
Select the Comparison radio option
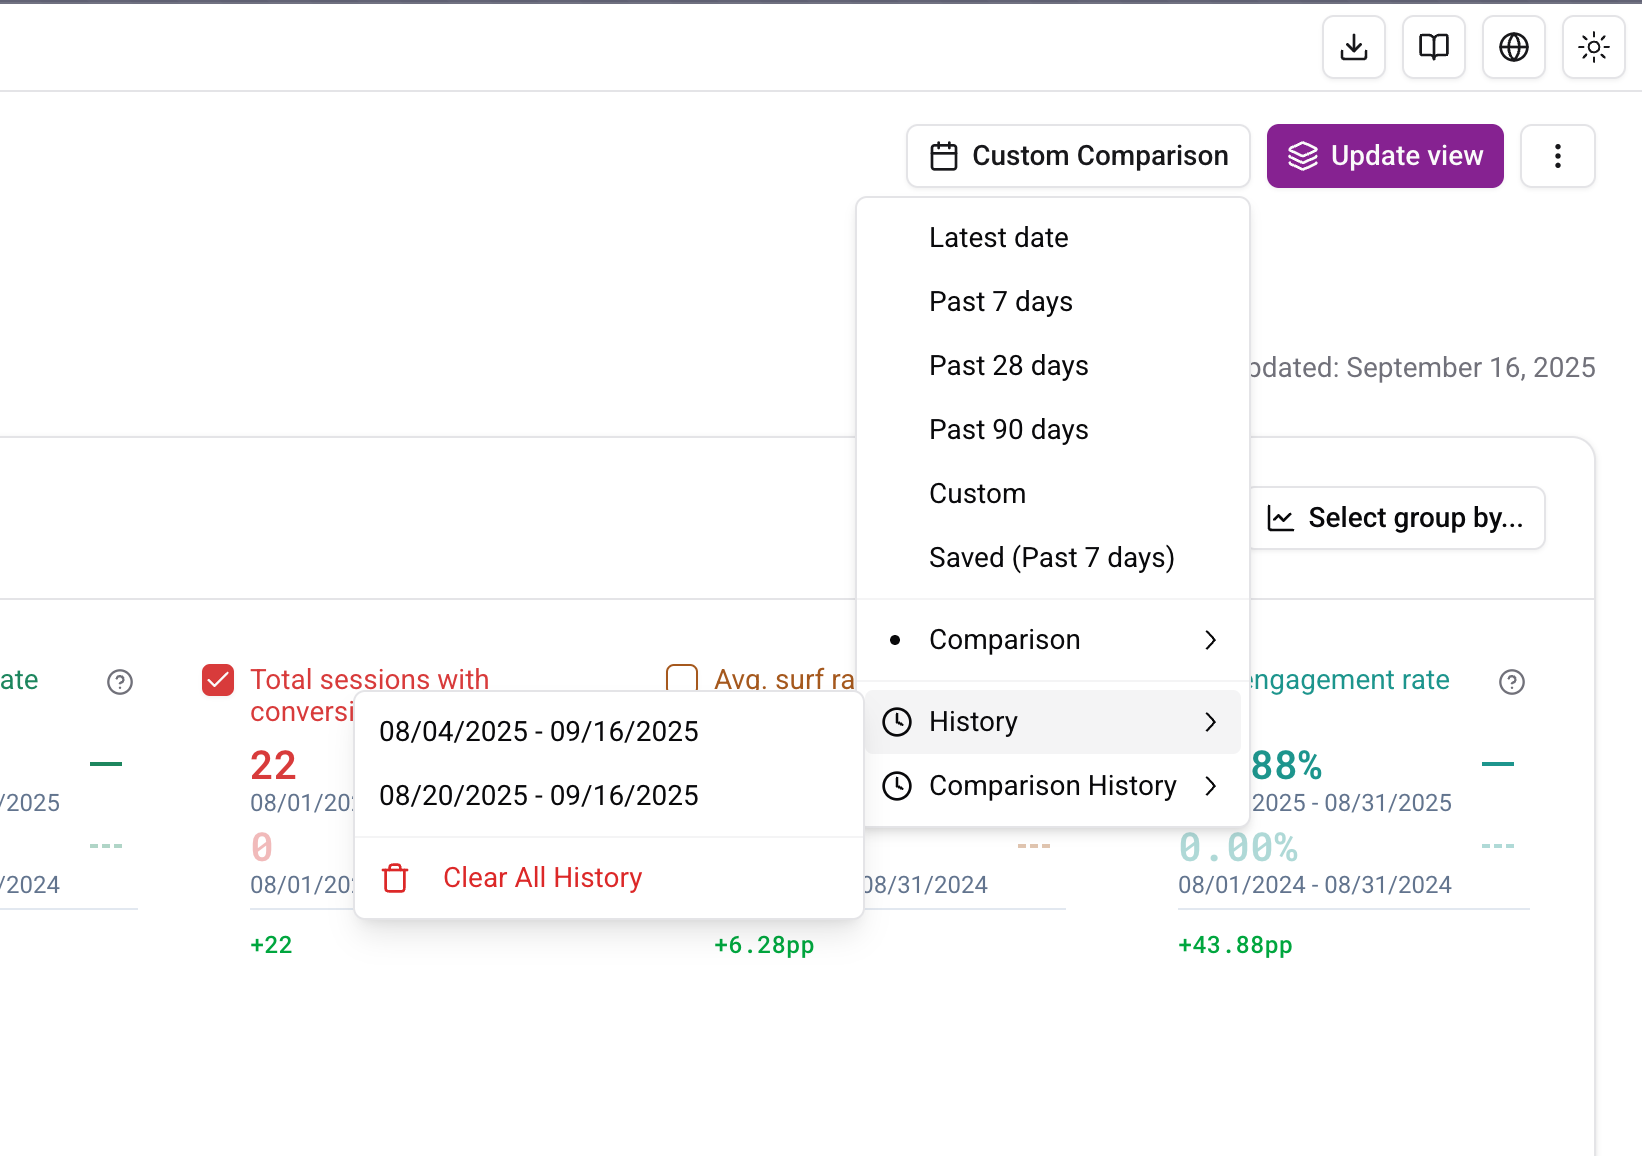(x=1004, y=640)
